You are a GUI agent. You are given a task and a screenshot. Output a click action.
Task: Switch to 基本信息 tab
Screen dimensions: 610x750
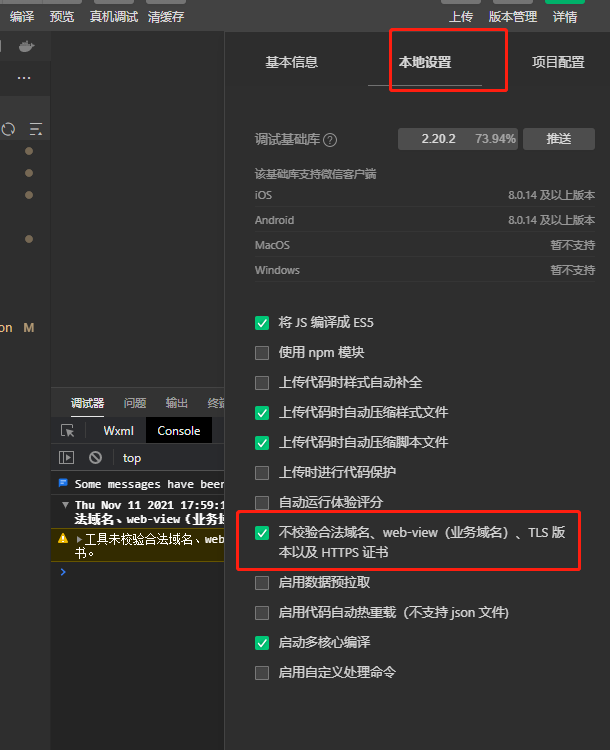[x=291, y=62]
